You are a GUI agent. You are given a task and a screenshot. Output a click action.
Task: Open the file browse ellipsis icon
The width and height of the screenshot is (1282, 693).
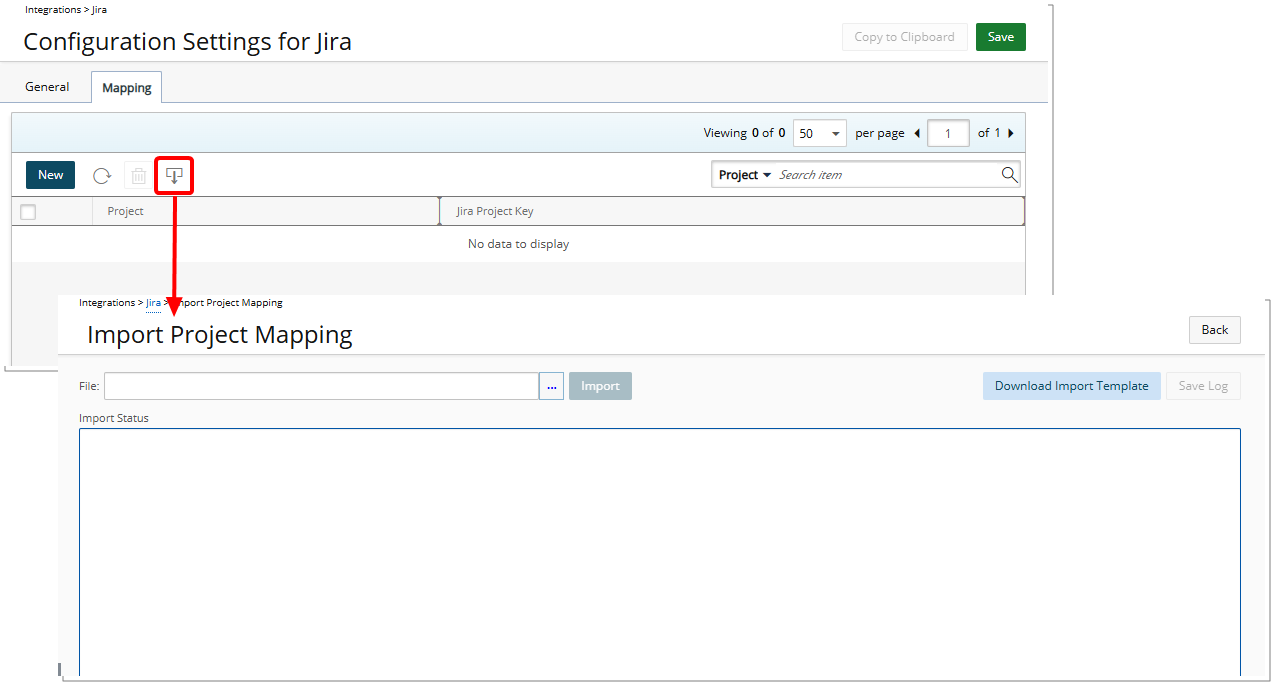pos(551,385)
